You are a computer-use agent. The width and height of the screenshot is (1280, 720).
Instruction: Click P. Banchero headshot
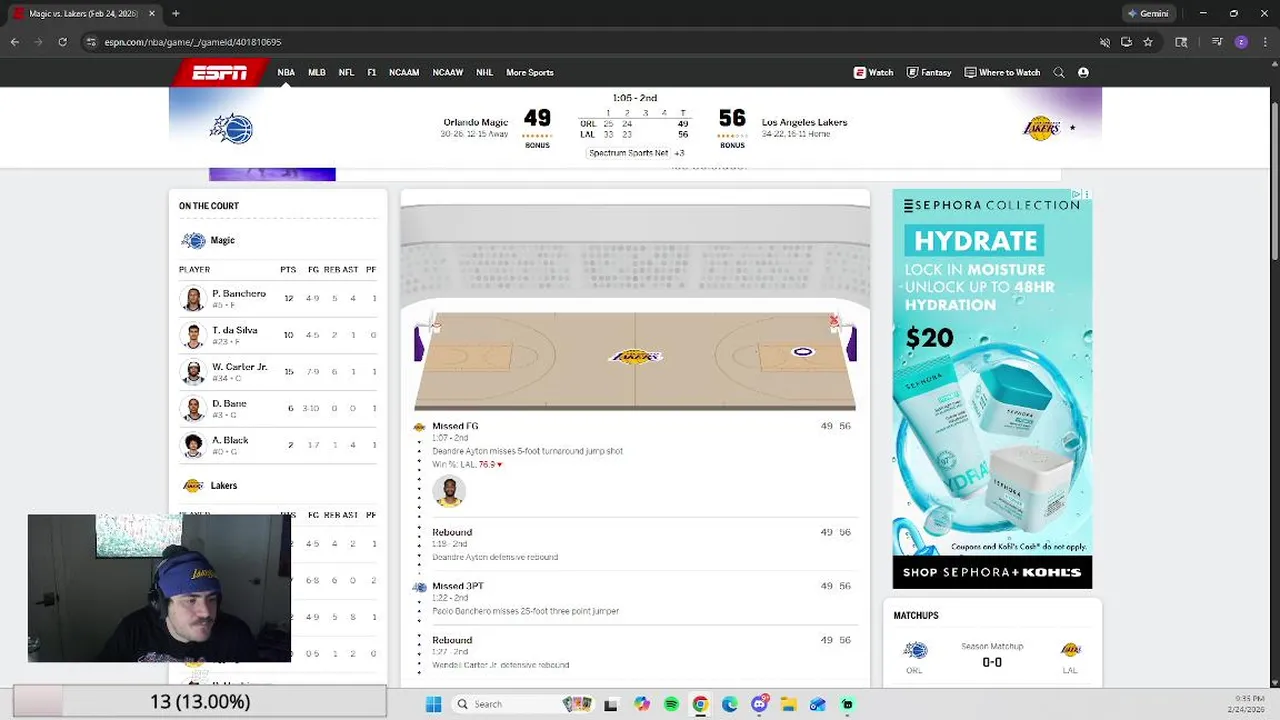(193, 298)
